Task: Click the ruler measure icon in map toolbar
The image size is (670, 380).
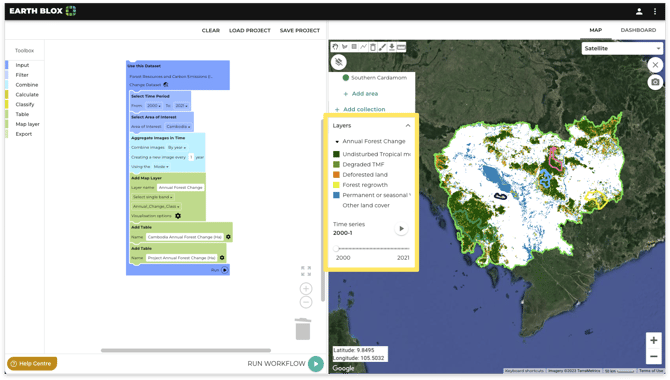Action: 401,47
